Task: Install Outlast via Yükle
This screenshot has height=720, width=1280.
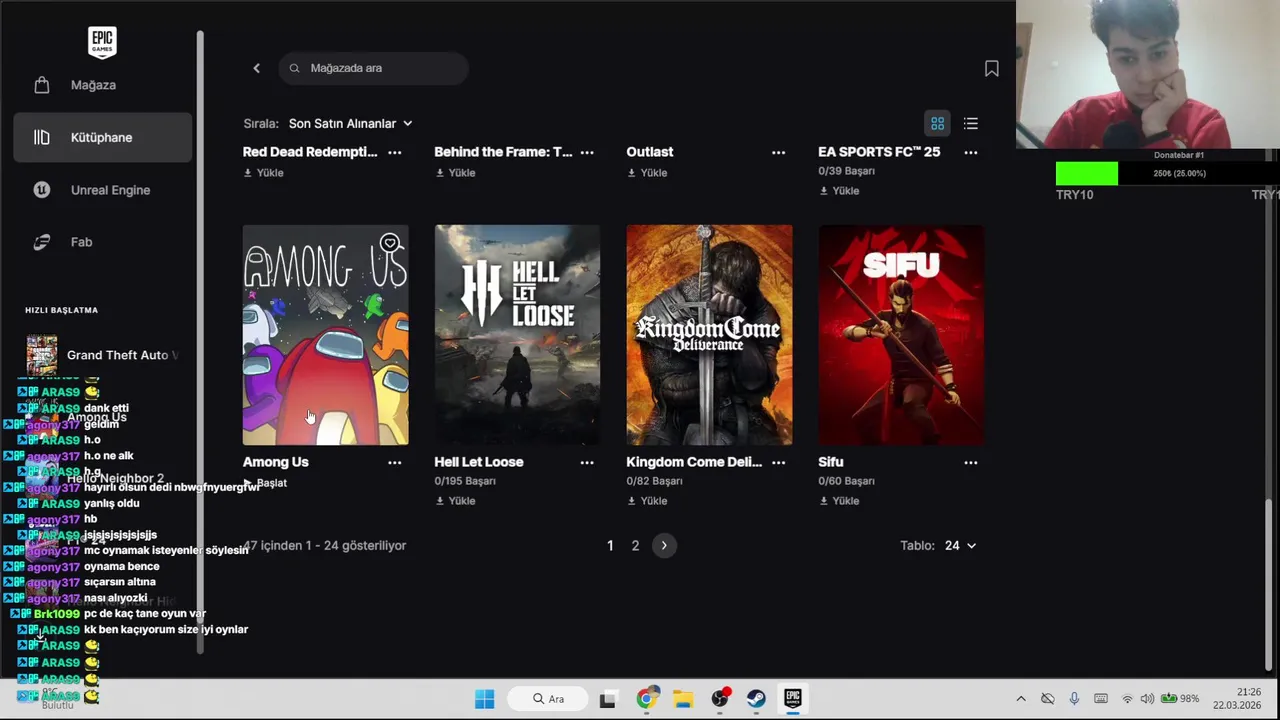Action: point(648,173)
